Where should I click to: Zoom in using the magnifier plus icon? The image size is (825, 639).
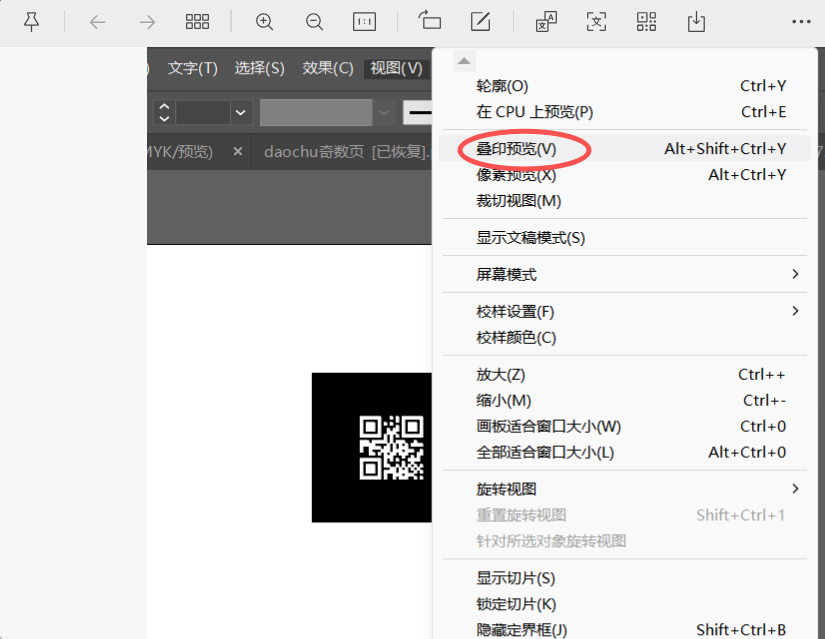pyautogui.click(x=264, y=21)
